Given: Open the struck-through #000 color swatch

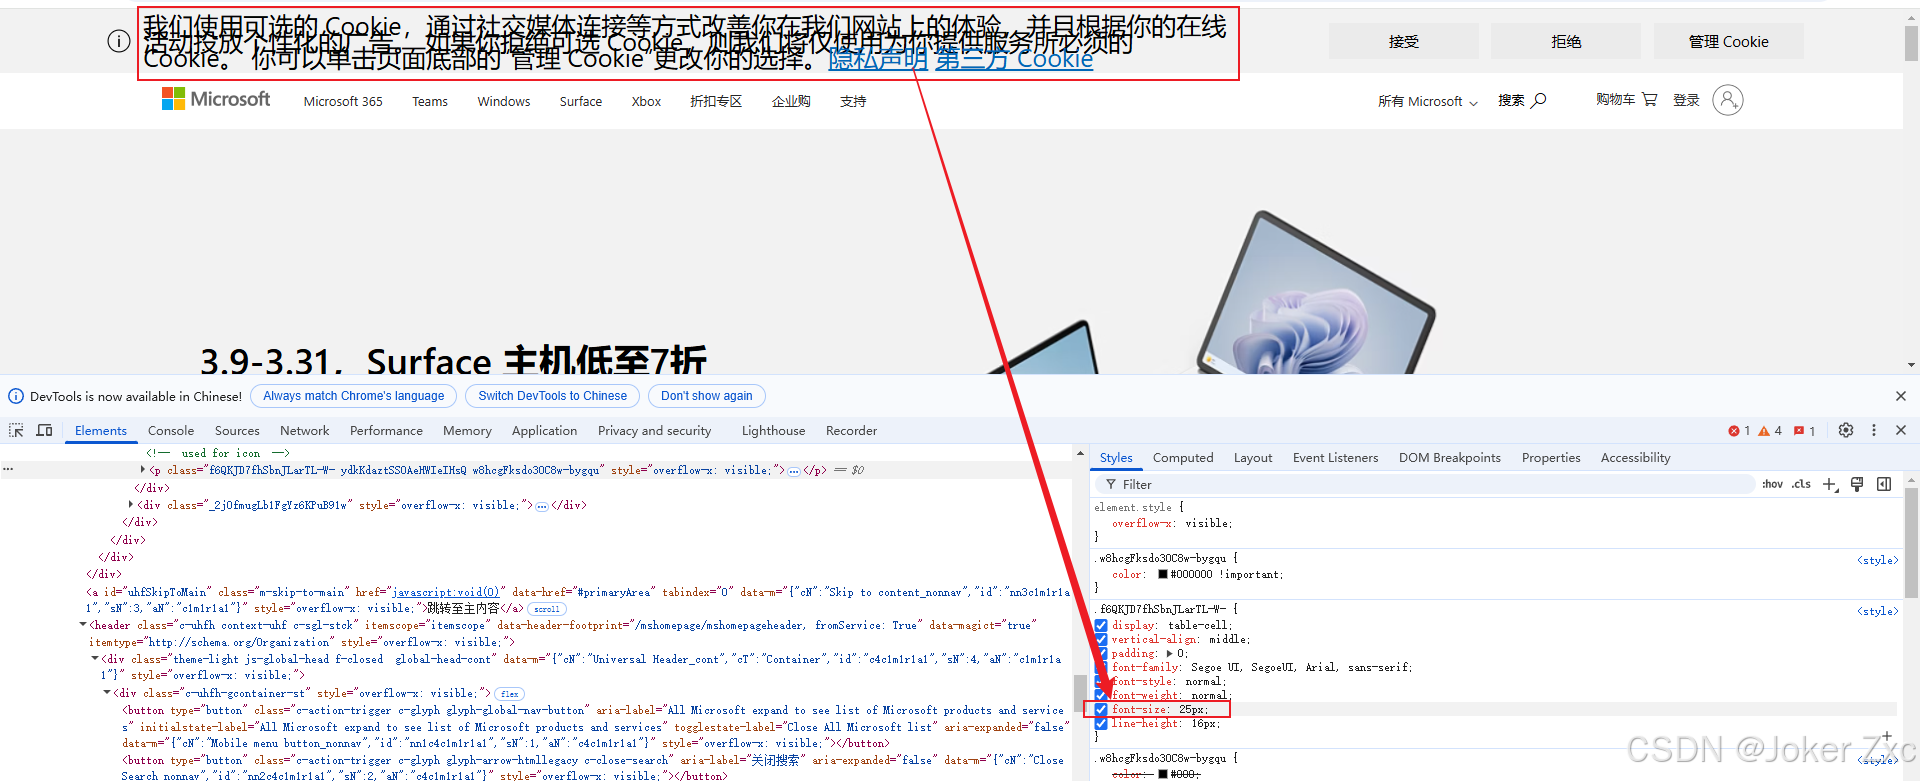Looking at the screenshot, I should point(1163,774).
